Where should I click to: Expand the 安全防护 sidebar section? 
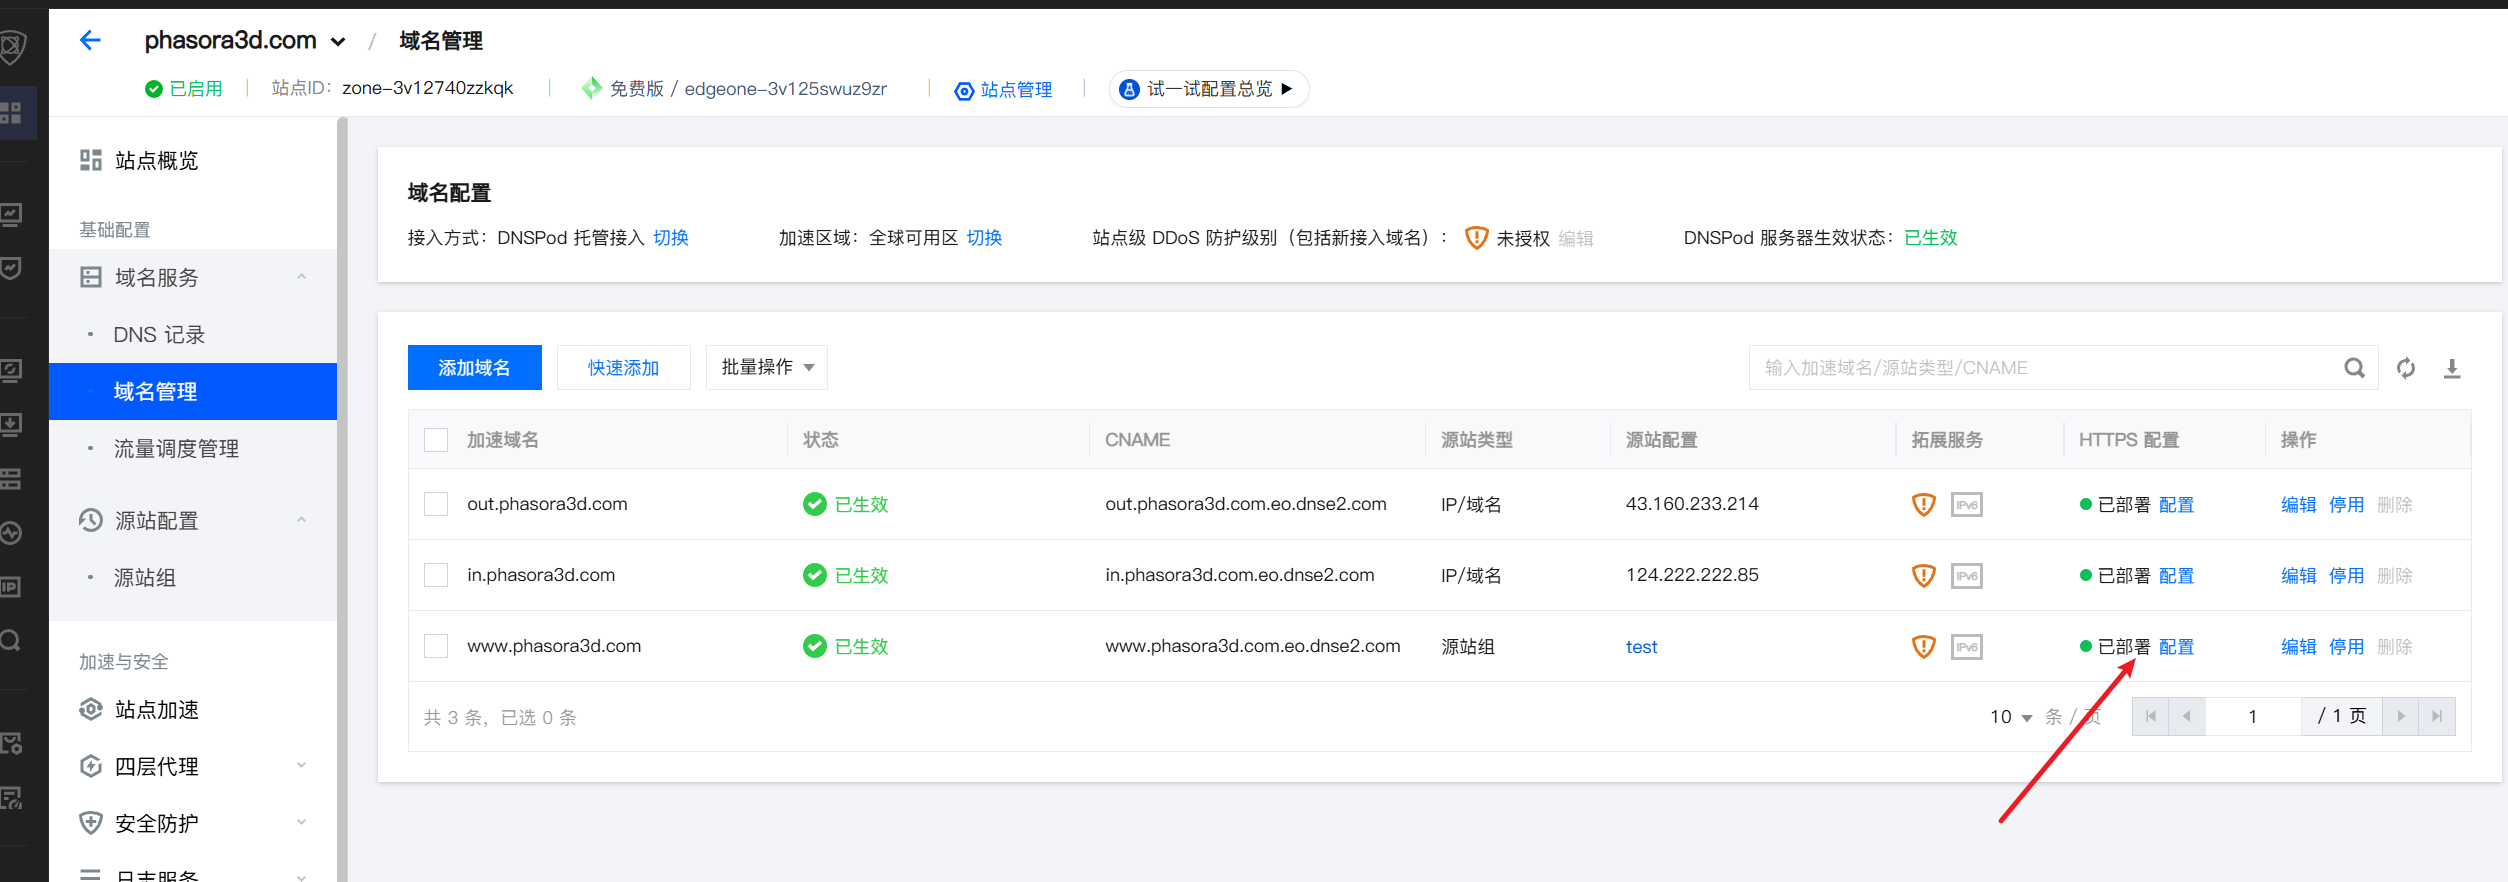pyautogui.click(x=301, y=823)
